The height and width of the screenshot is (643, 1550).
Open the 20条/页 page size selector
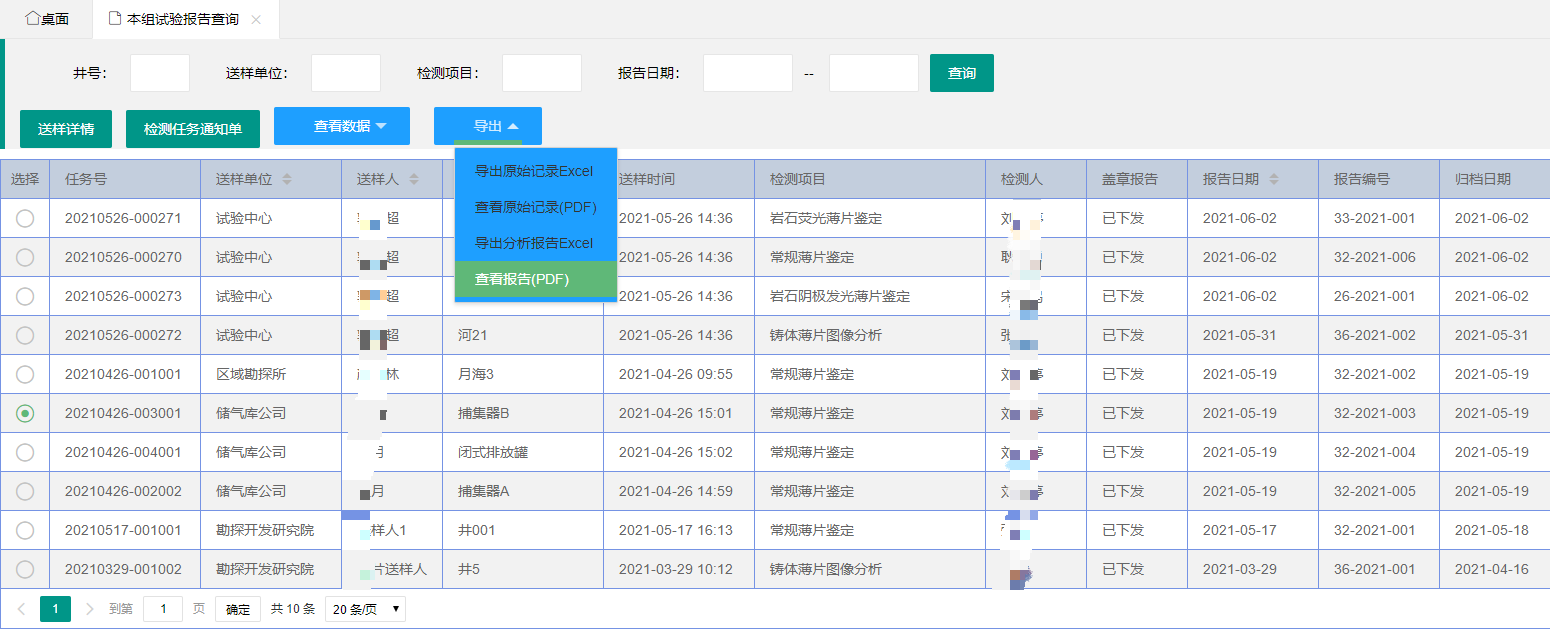[x=365, y=608]
